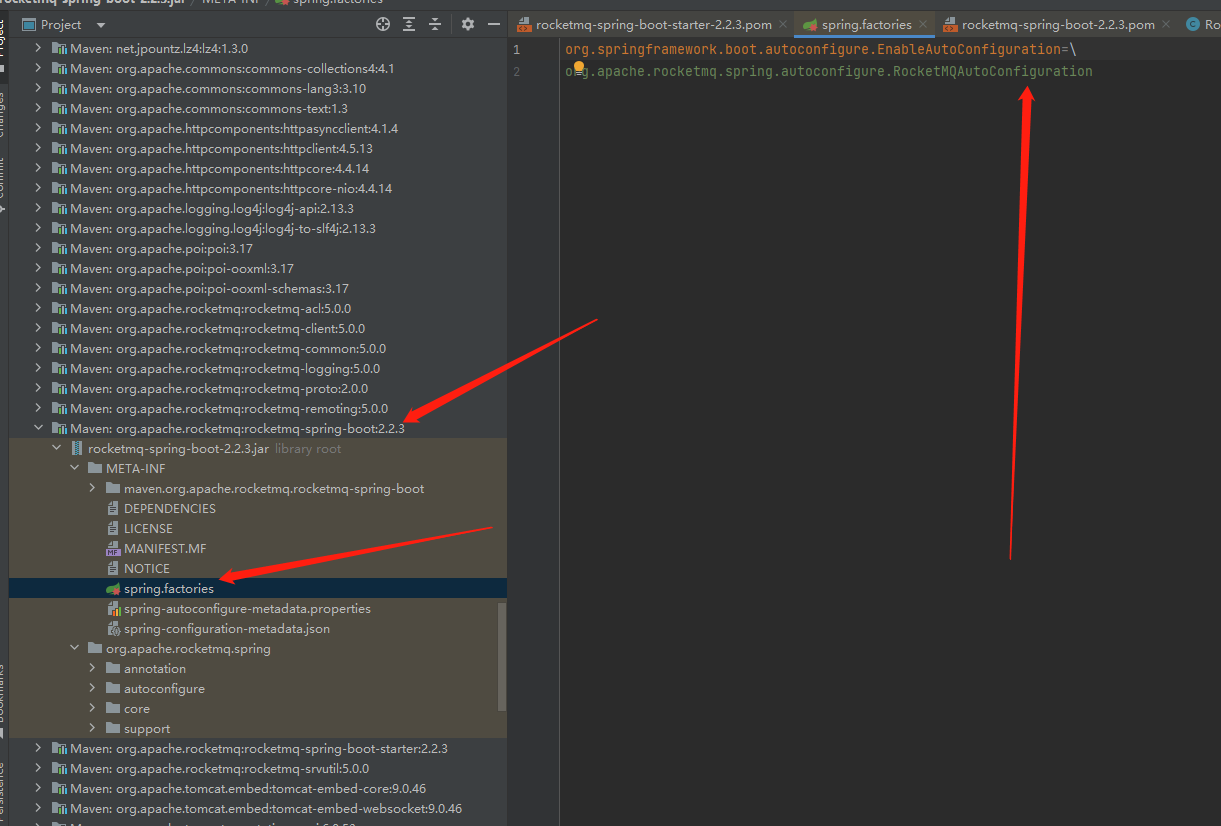
Task: Select Maven log4j-to-slf4j:2.13.3 library row
Action: click(x=258, y=228)
